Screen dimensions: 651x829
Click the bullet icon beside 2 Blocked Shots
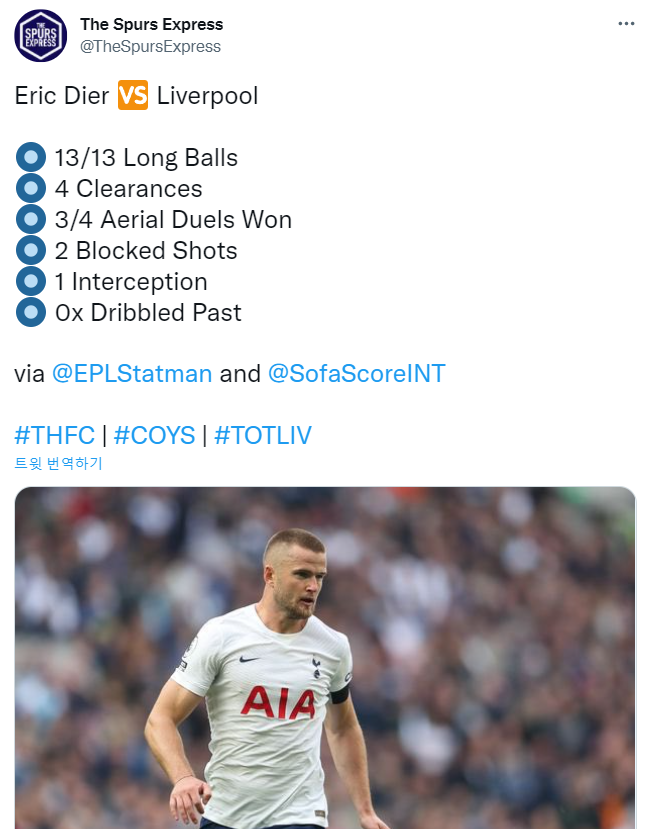click(x=31, y=251)
